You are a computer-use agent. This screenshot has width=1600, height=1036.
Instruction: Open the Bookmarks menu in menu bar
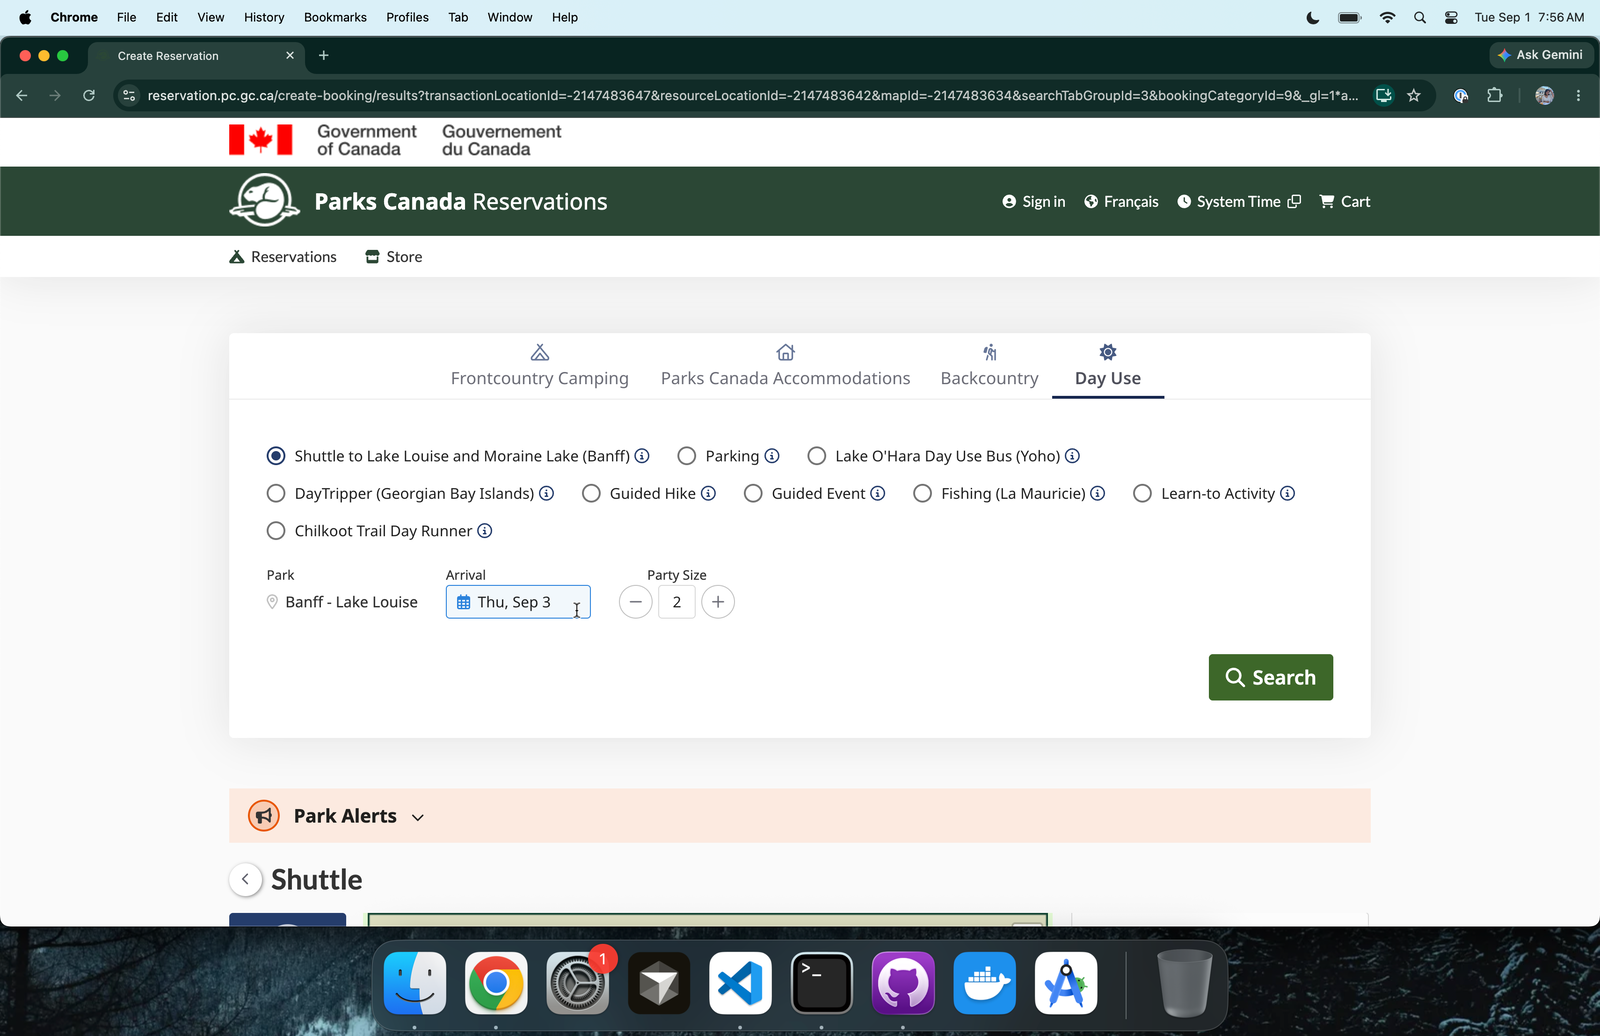(335, 17)
